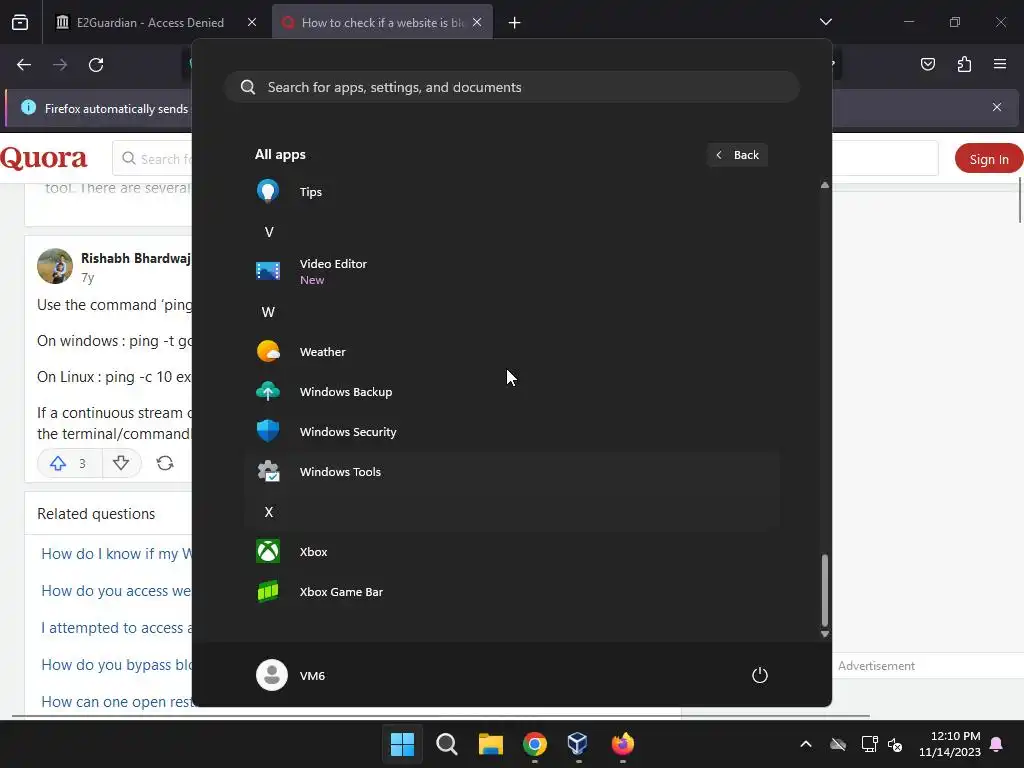This screenshot has height=768, width=1024.
Task: Click the Quora search field
Action: [153, 159]
